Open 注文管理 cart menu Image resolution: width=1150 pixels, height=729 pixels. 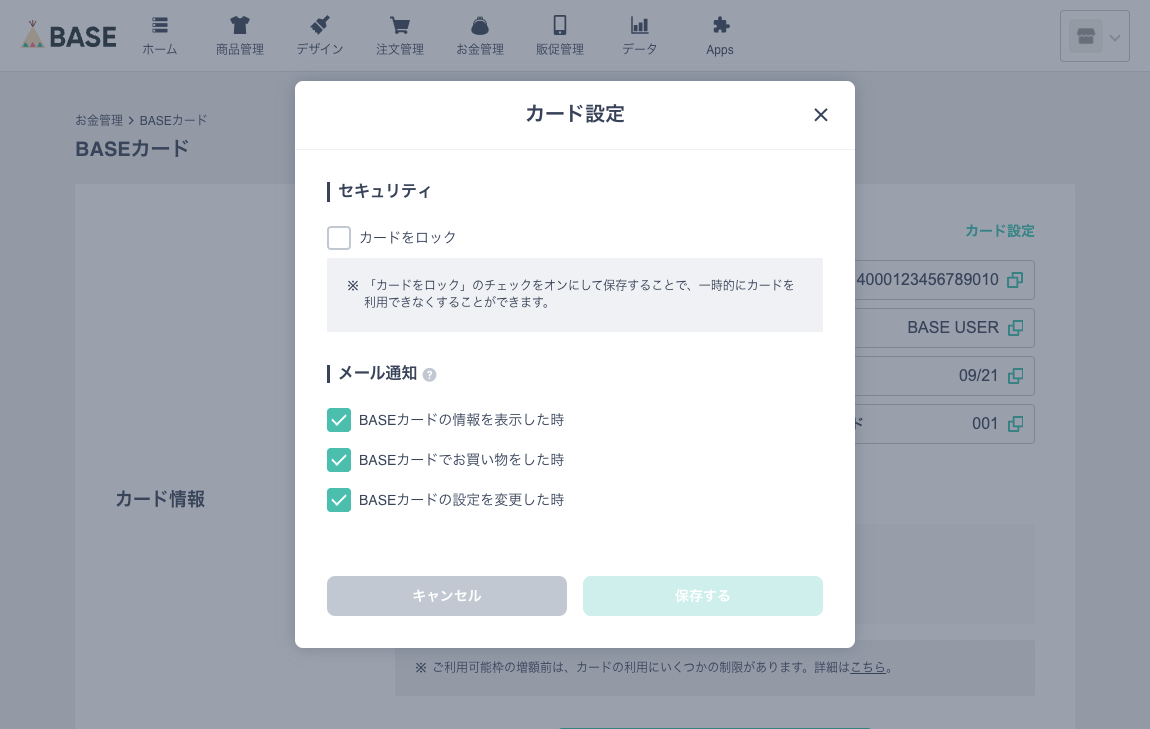400,36
